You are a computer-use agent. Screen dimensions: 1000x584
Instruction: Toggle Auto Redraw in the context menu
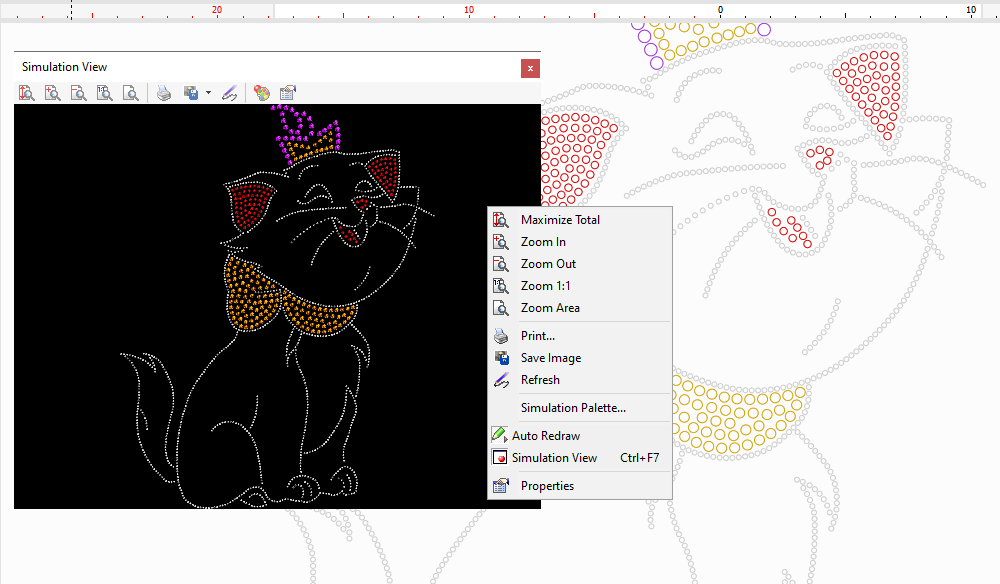580,436
